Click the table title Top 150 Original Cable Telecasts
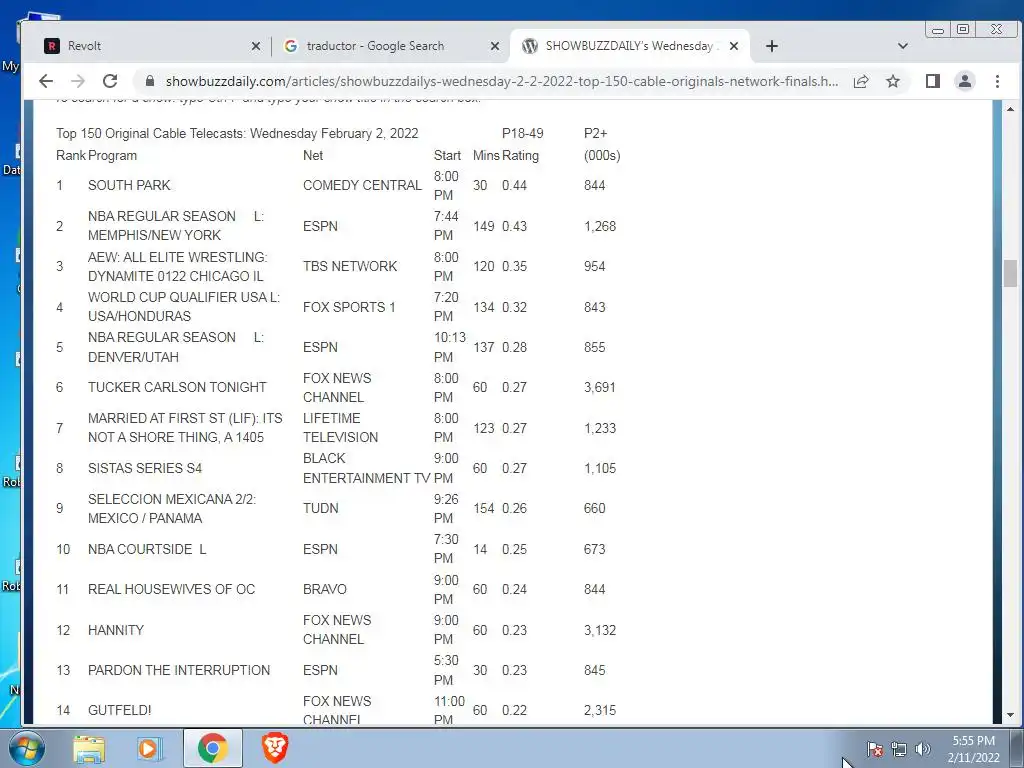1024x768 pixels. pyautogui.click(x=237, y=133)
